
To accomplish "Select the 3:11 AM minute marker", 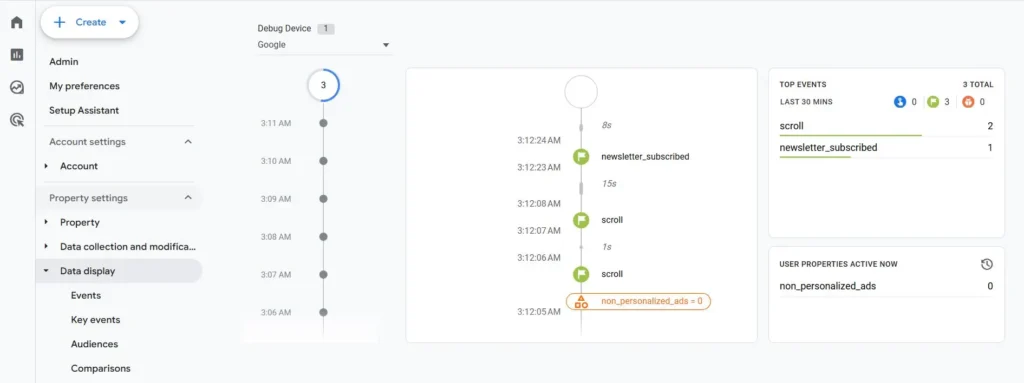I will click(323, 123).
